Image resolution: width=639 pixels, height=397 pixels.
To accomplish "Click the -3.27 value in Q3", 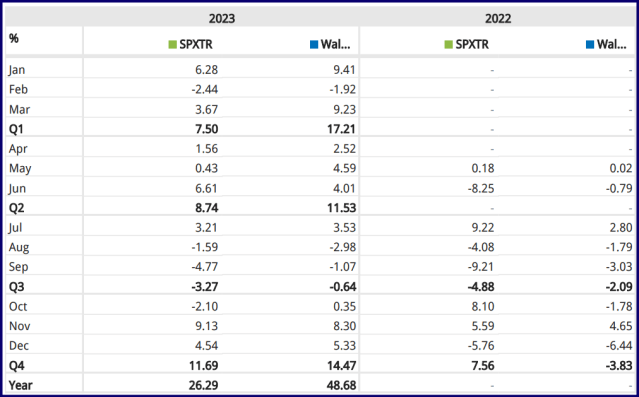I will pyautogui.click(x=205, y=287).
